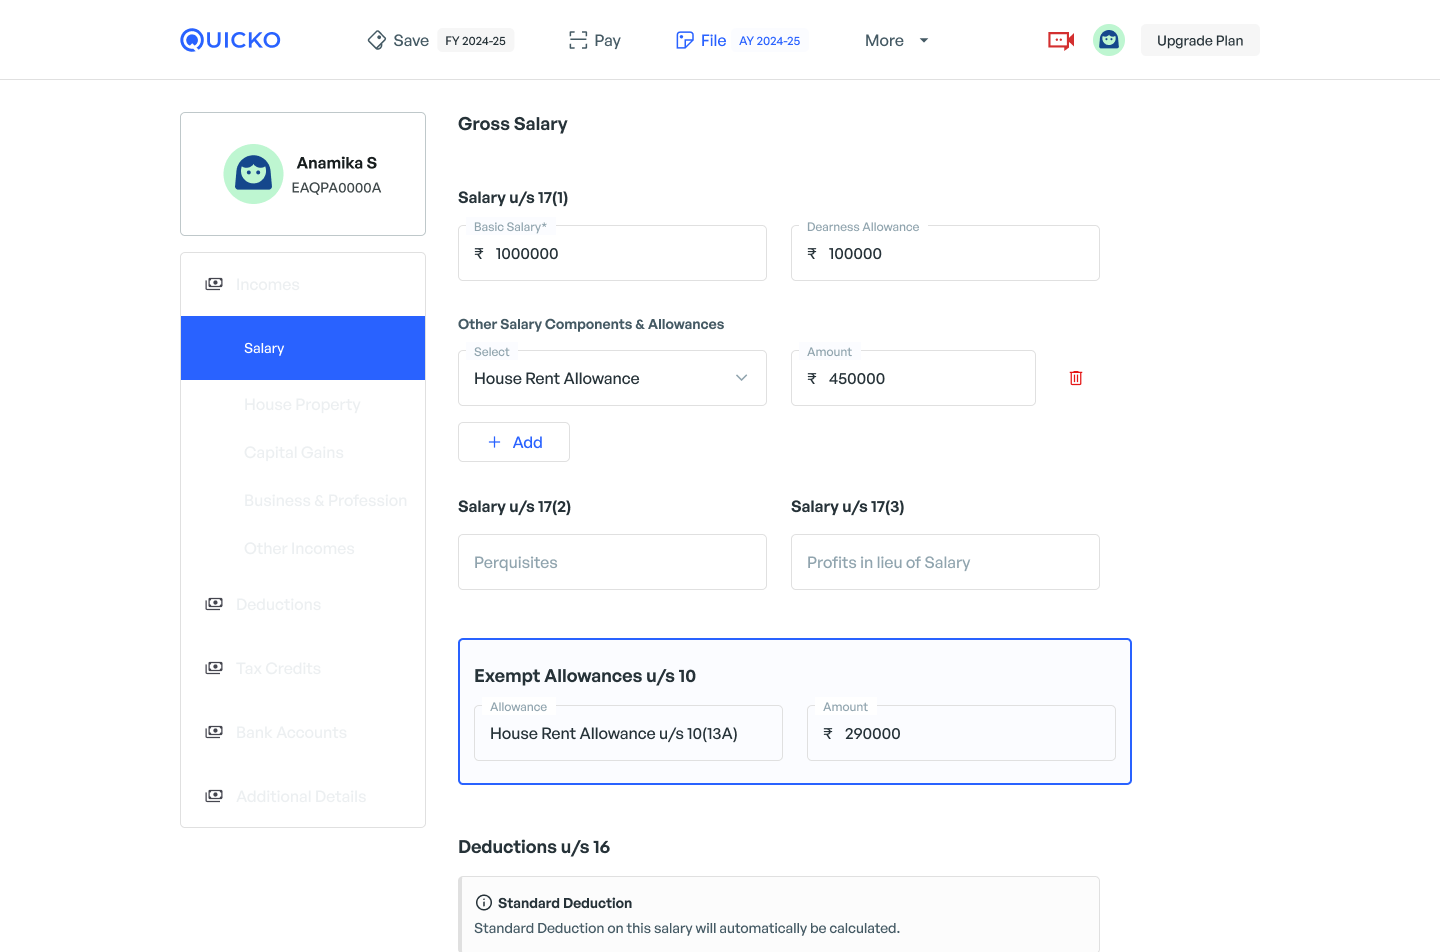
Task: Click the Dearness Allowance field
Action: (x=945, y=254)
